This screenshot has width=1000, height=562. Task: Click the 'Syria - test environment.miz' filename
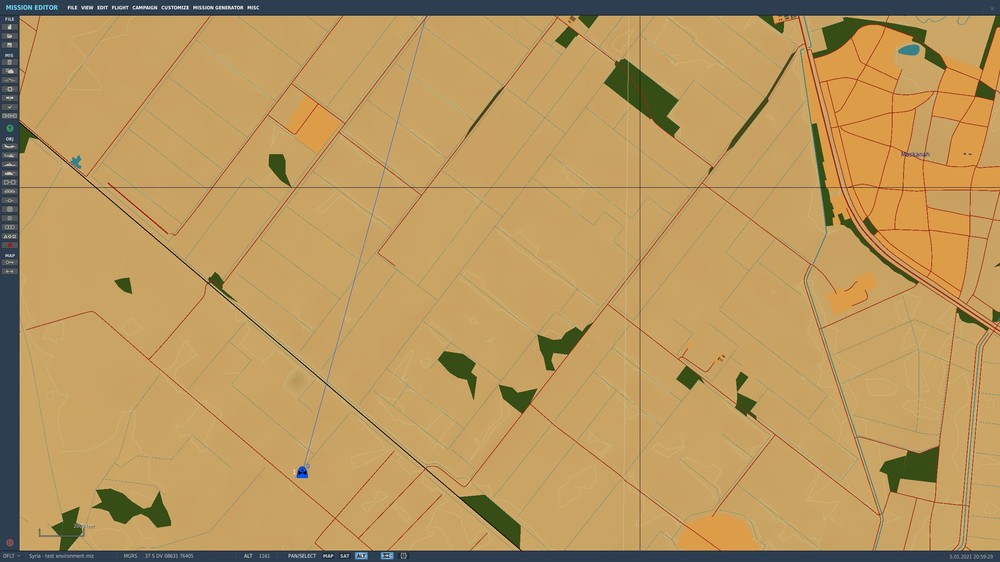(x=61, y=556)
